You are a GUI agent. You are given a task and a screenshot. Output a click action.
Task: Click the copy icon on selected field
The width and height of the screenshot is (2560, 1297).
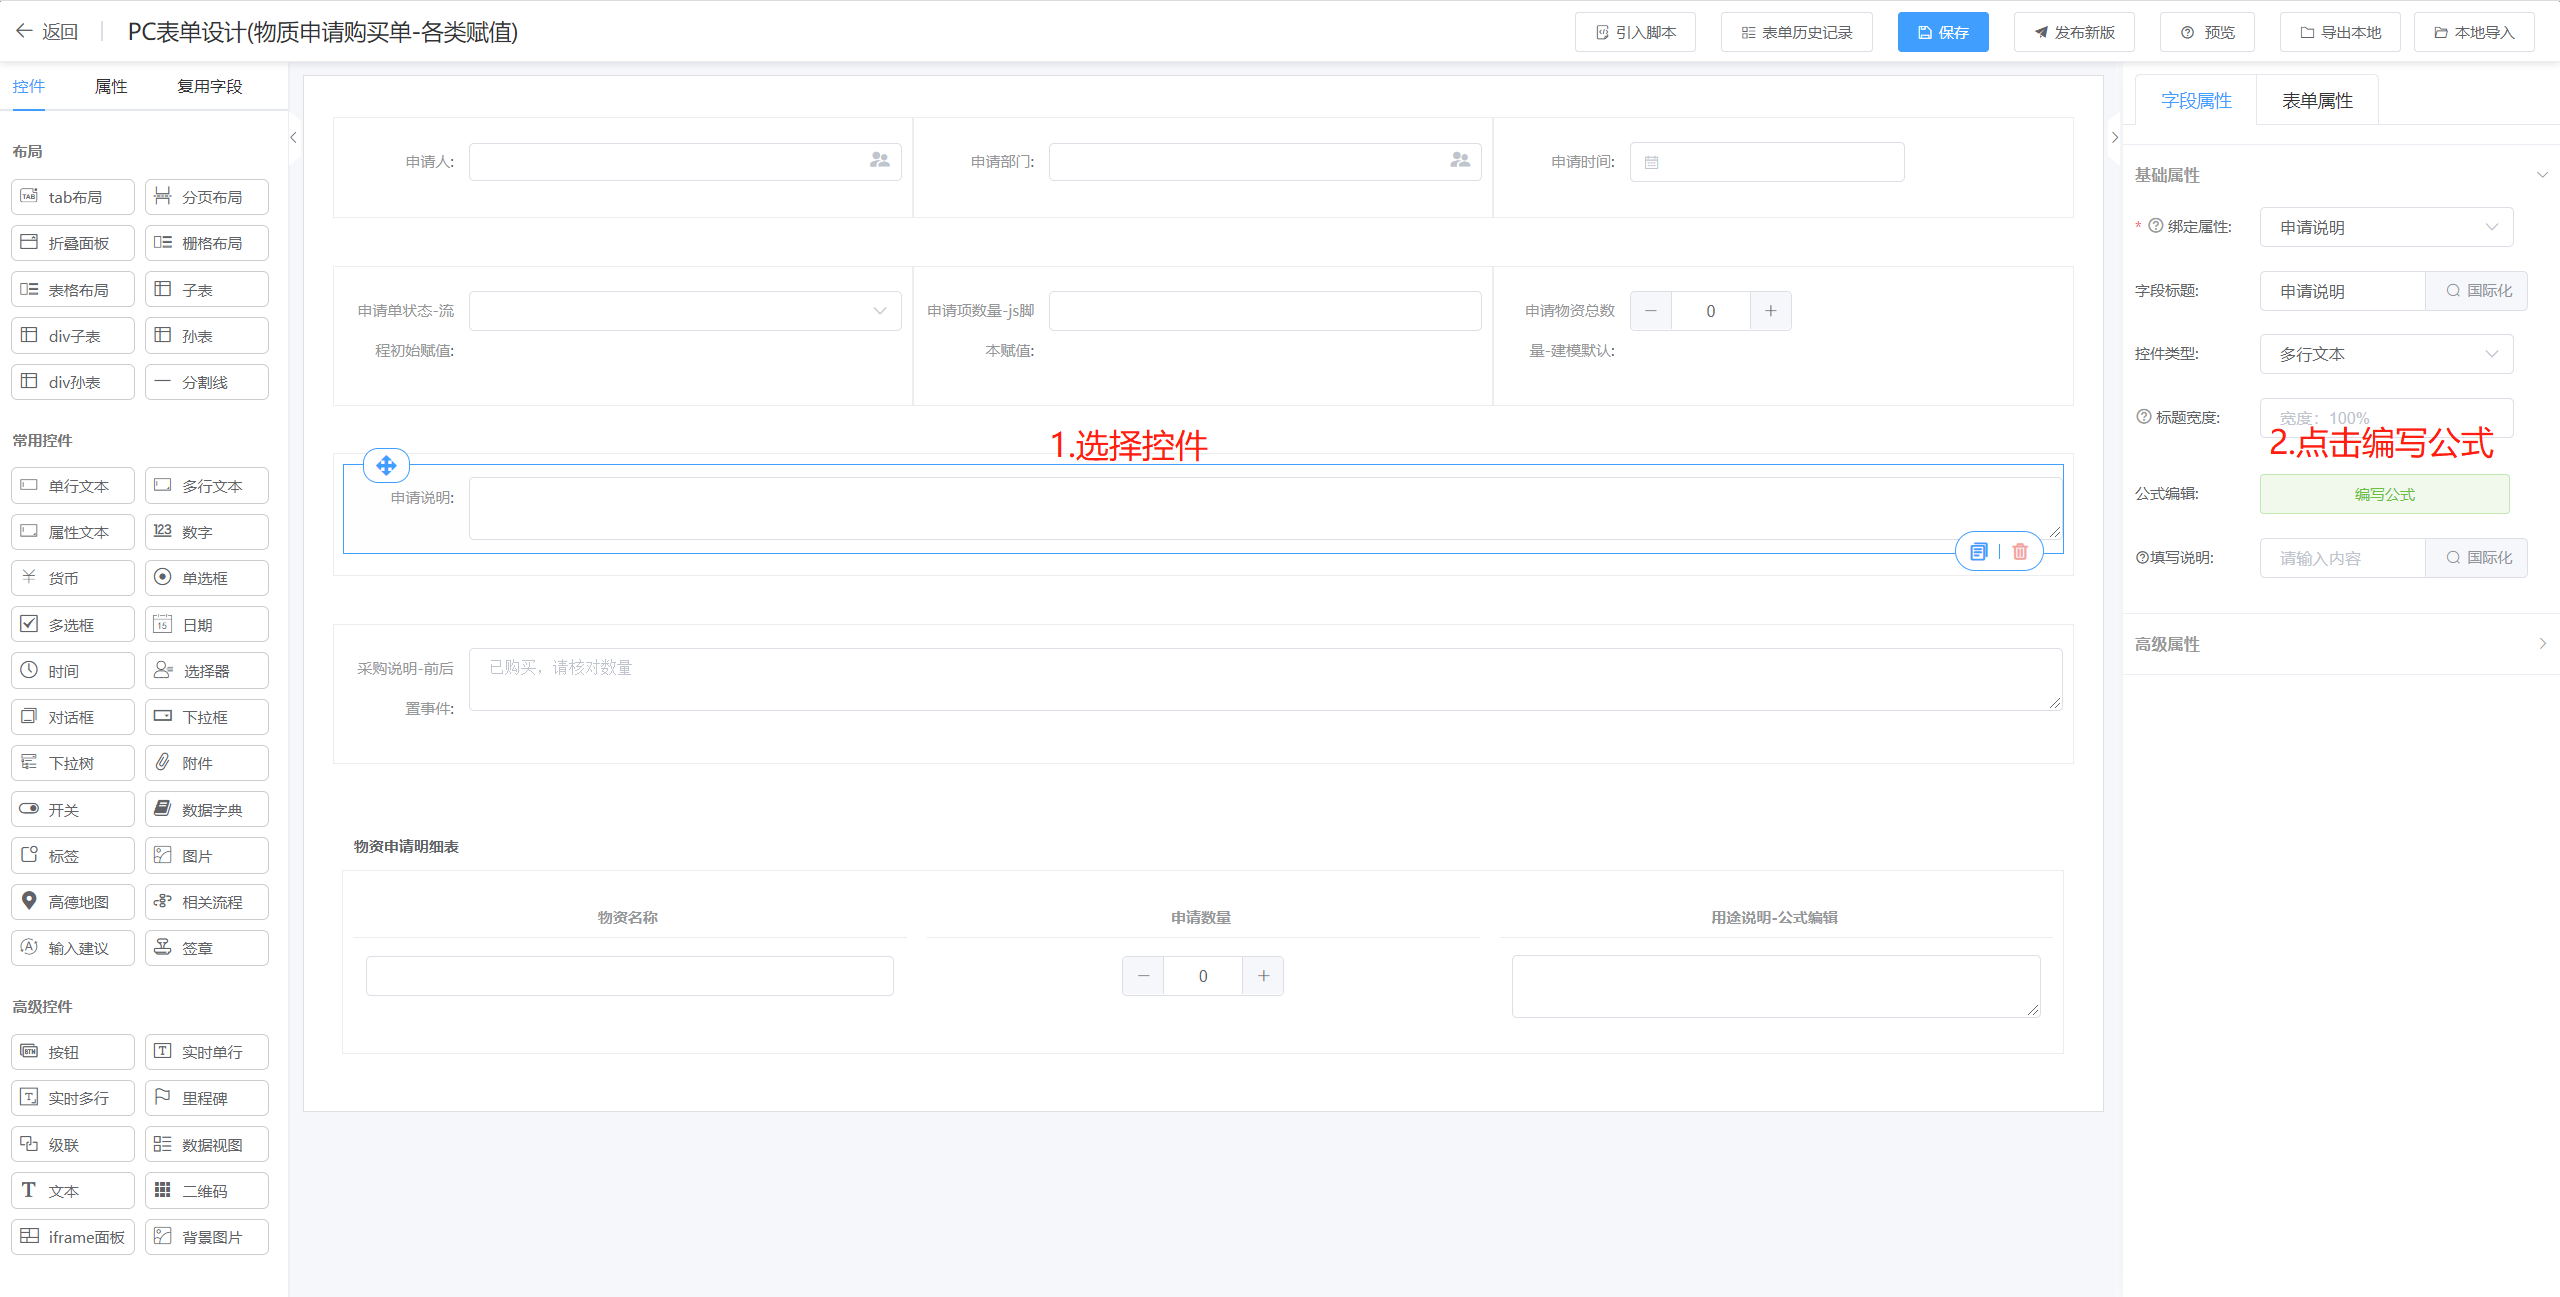tap(1978, 551)
